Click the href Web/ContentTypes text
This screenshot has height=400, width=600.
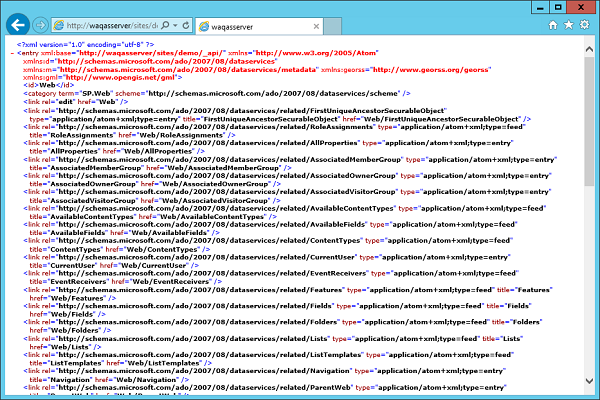pos(153,249)
